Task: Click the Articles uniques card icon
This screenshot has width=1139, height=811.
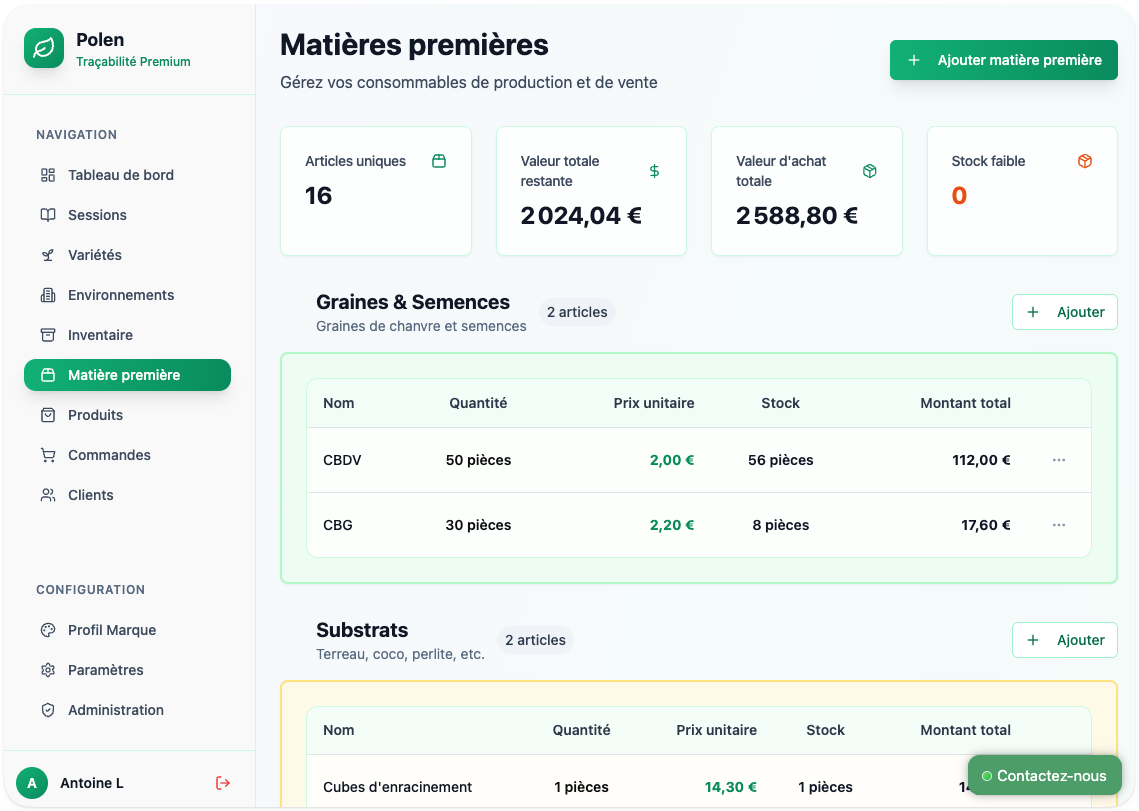Action: (x=439, y=161)
